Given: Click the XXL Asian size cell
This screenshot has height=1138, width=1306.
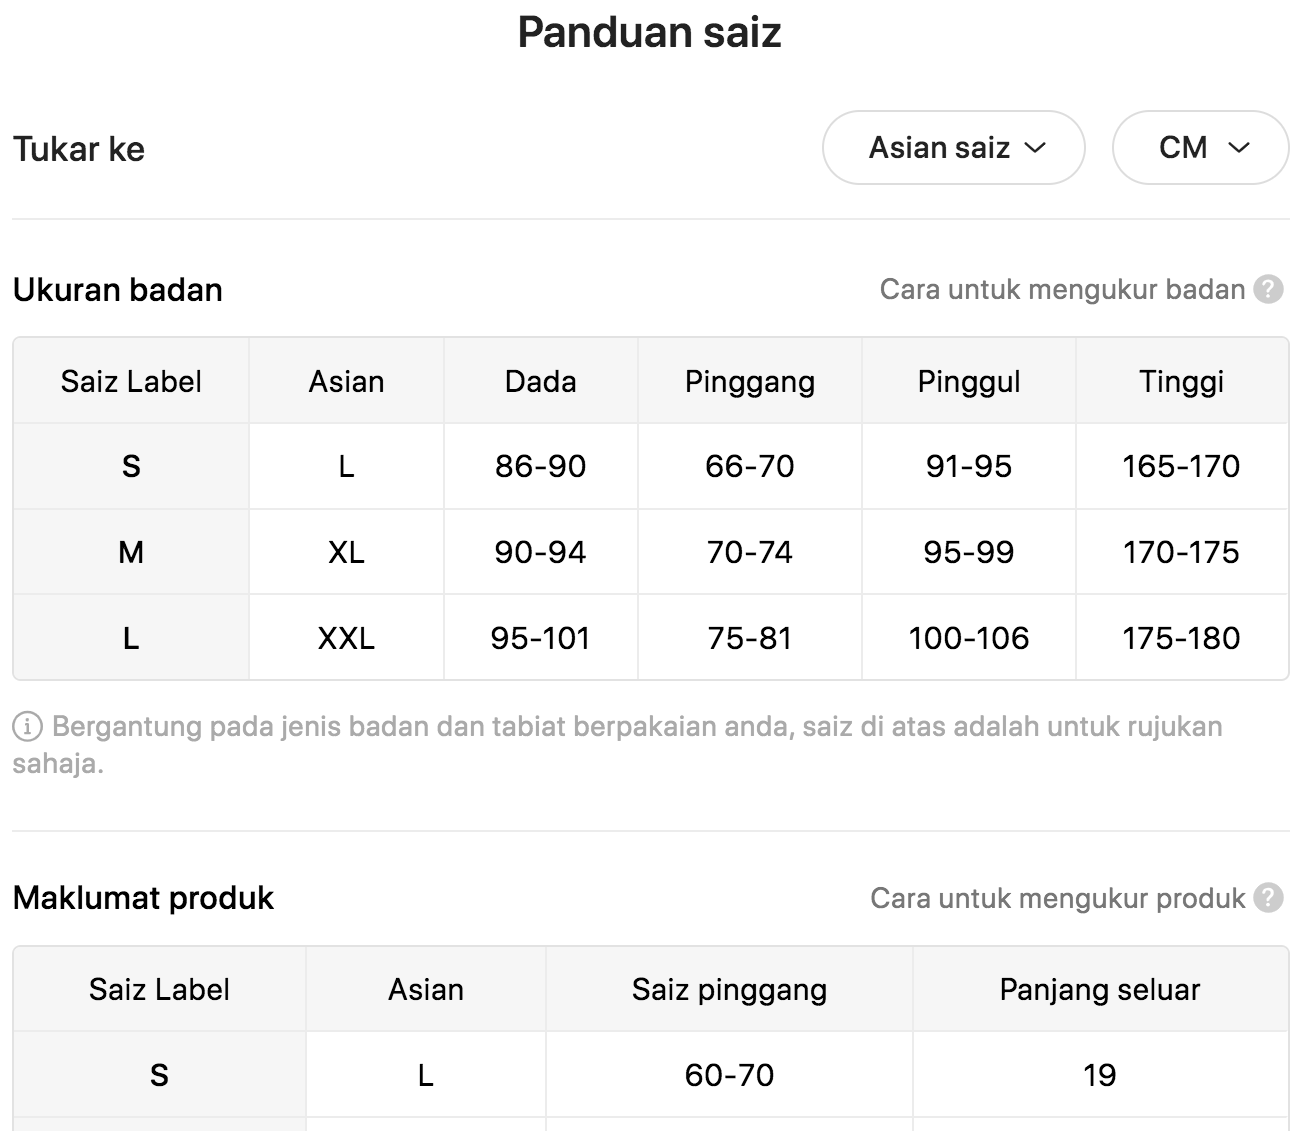Looking at the screenshot, I should (x=346, y=638).
